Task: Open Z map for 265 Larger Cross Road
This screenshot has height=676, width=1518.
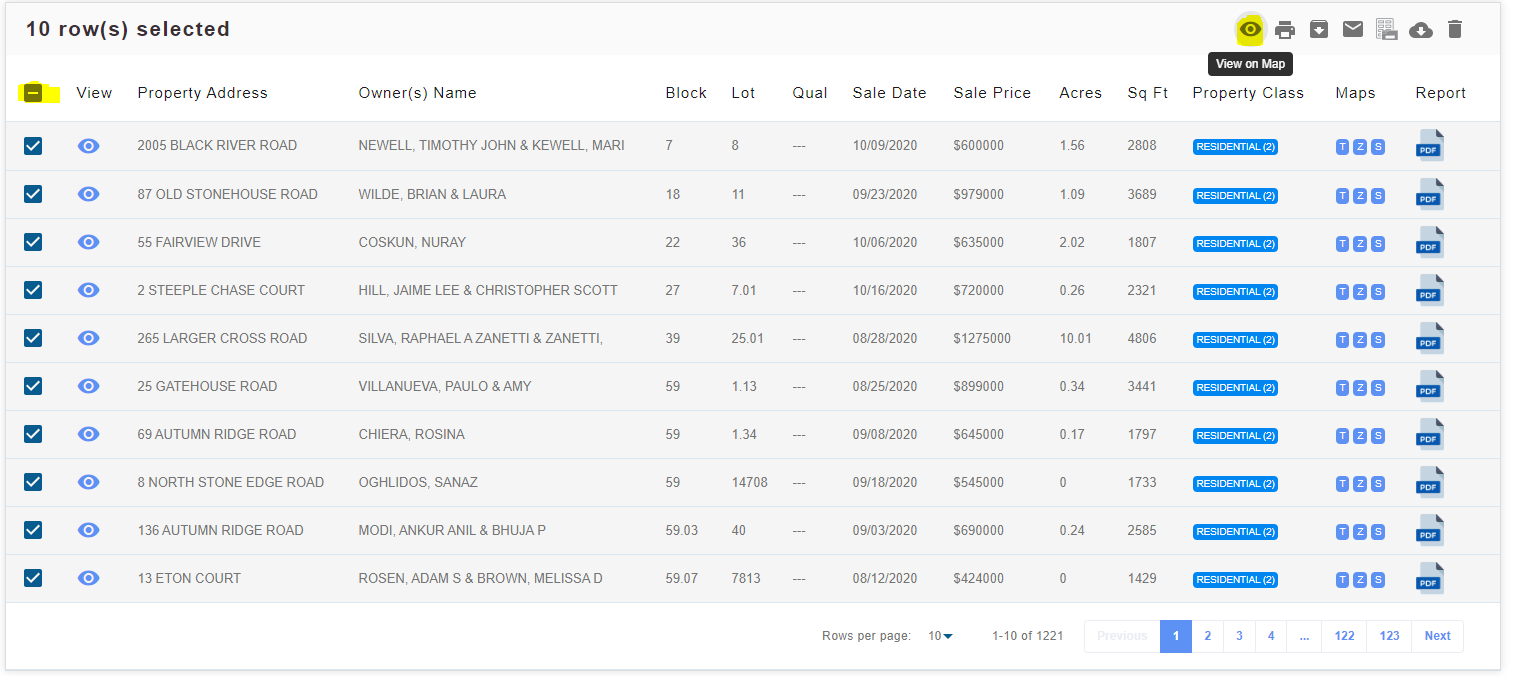Action: (x=1360, y=339)
